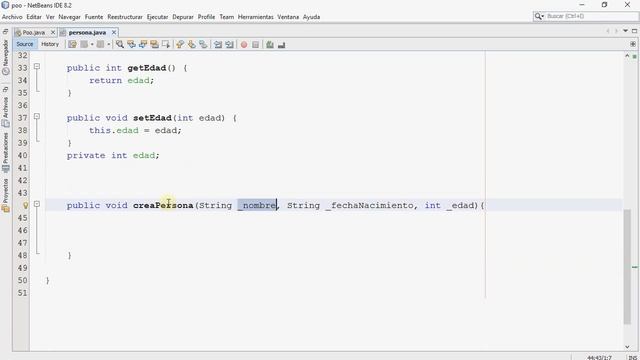Switch to the Poo.java tab

[33, 32]
